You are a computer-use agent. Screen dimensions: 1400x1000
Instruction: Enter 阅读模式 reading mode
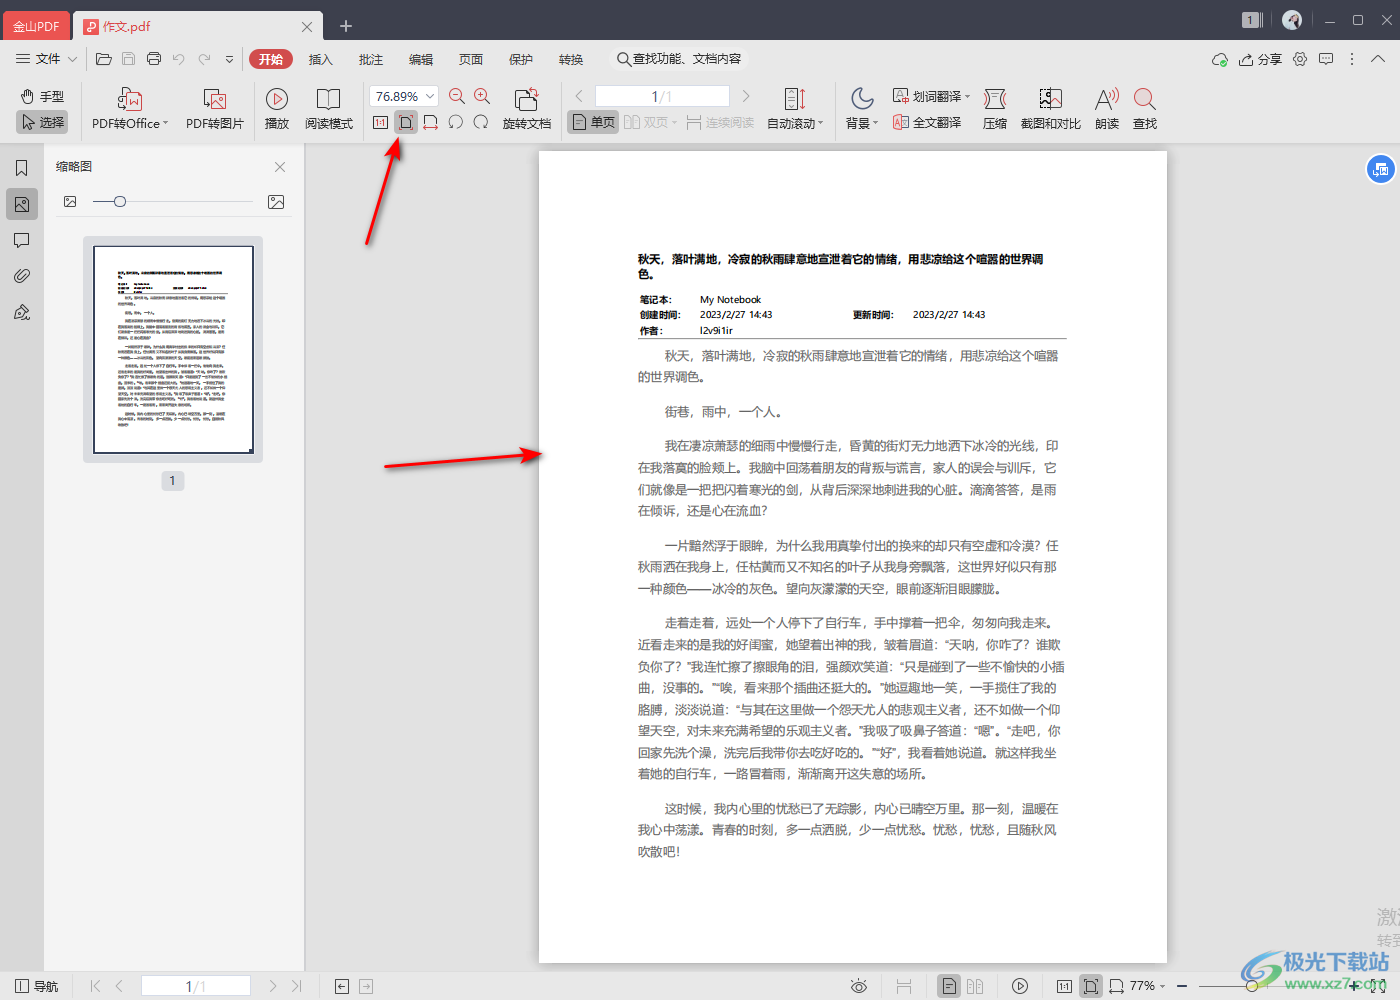(x=329, y=109)
